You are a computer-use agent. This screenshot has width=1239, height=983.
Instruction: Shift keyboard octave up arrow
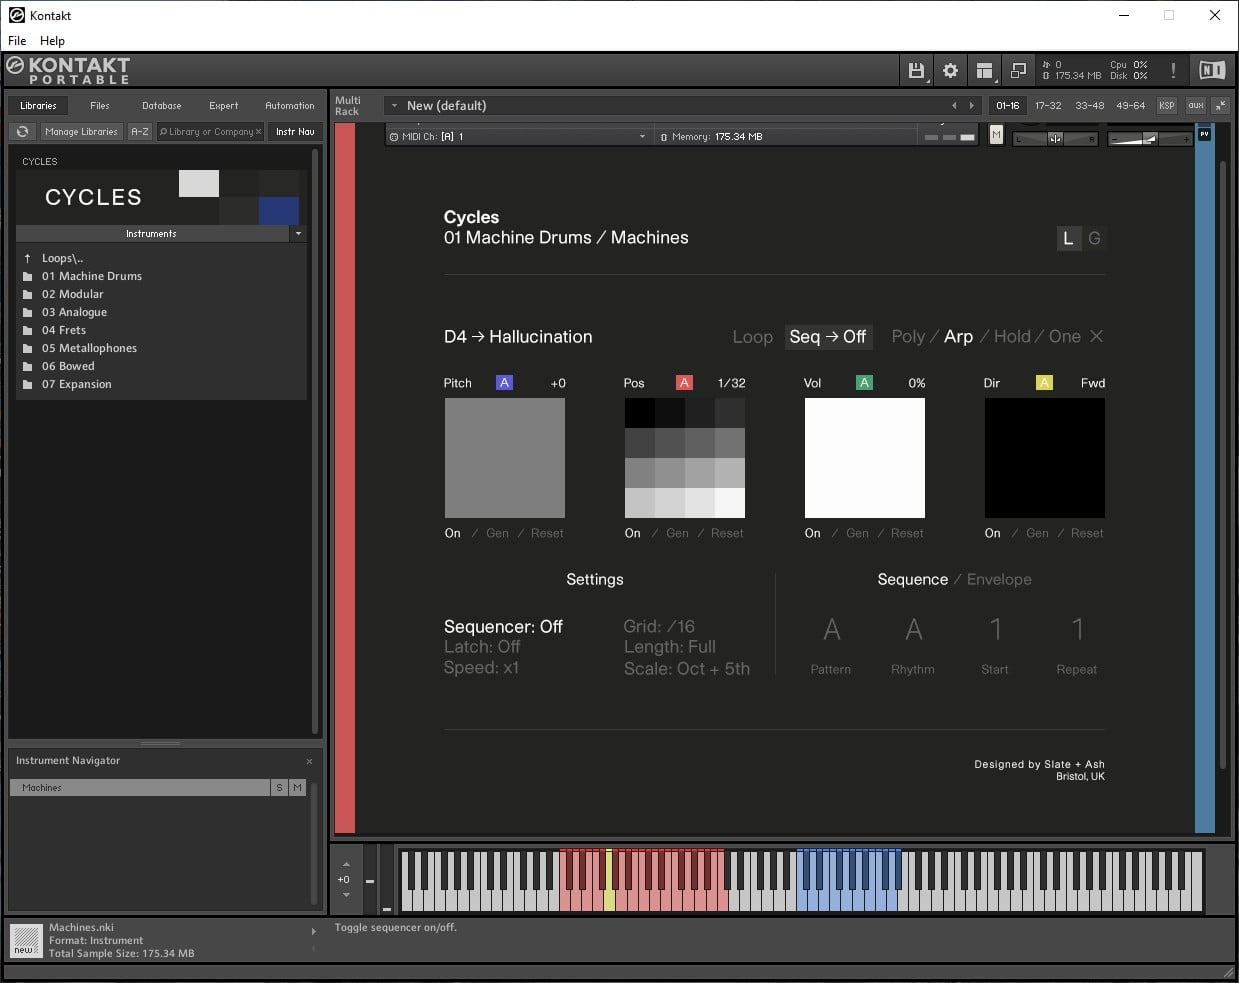coord(346,864)
